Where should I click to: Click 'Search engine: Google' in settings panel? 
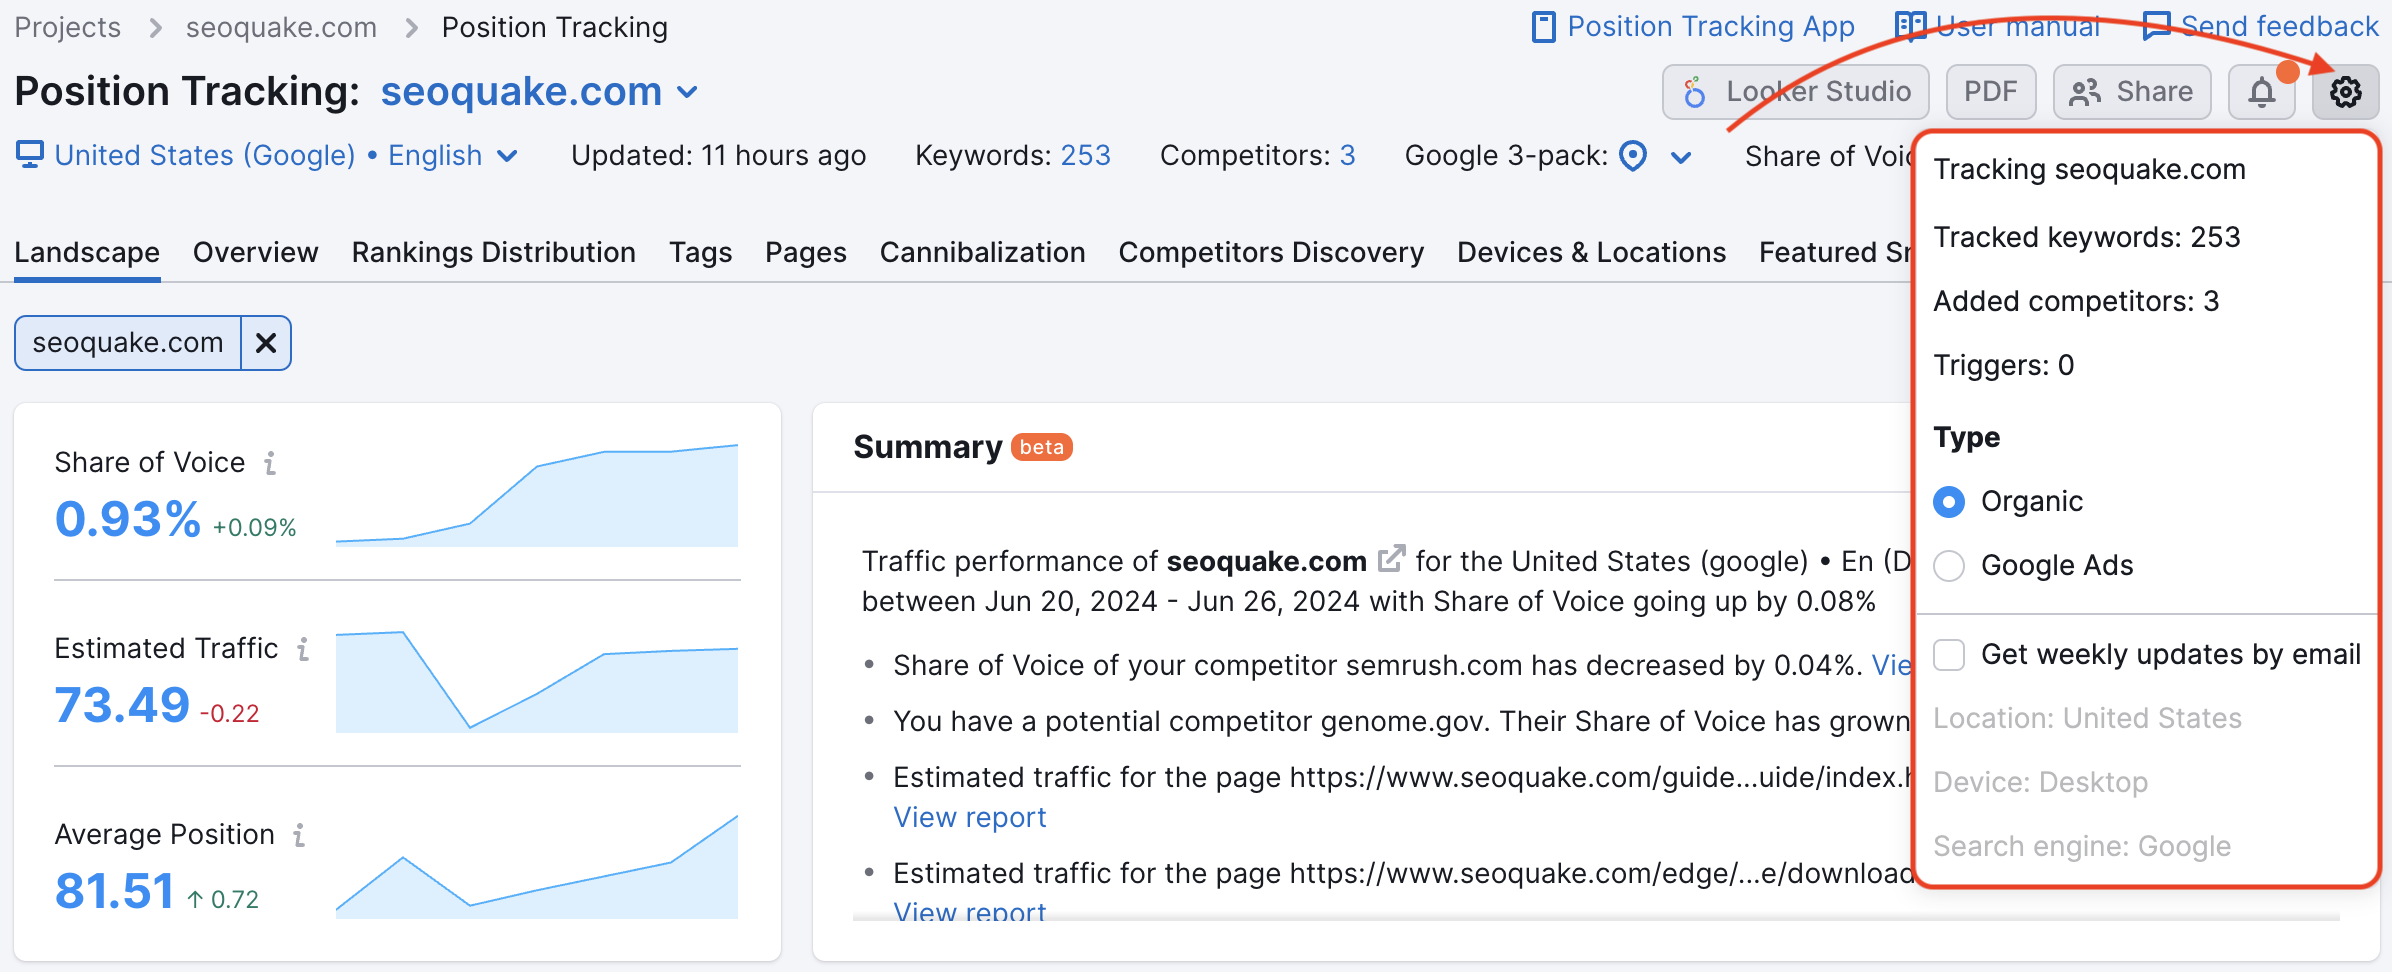(2082, 846)
